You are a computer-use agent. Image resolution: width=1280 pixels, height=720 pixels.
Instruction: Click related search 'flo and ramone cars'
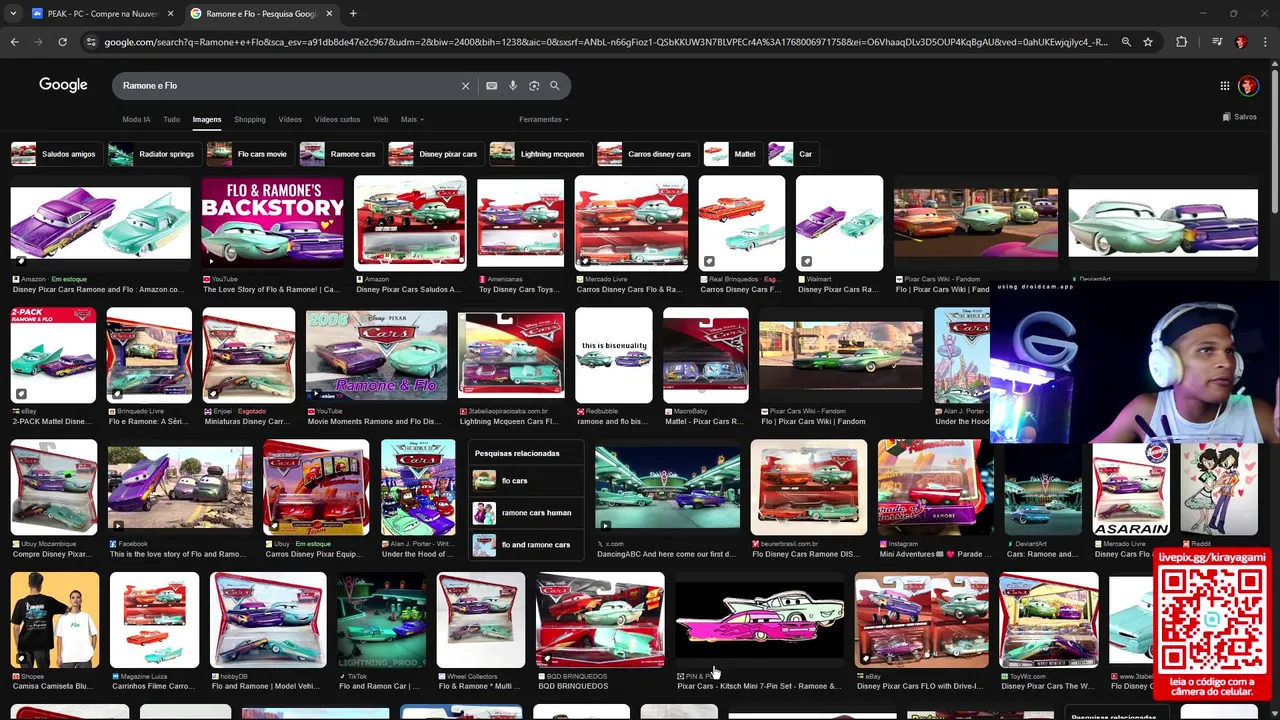(x=526, y=544)
